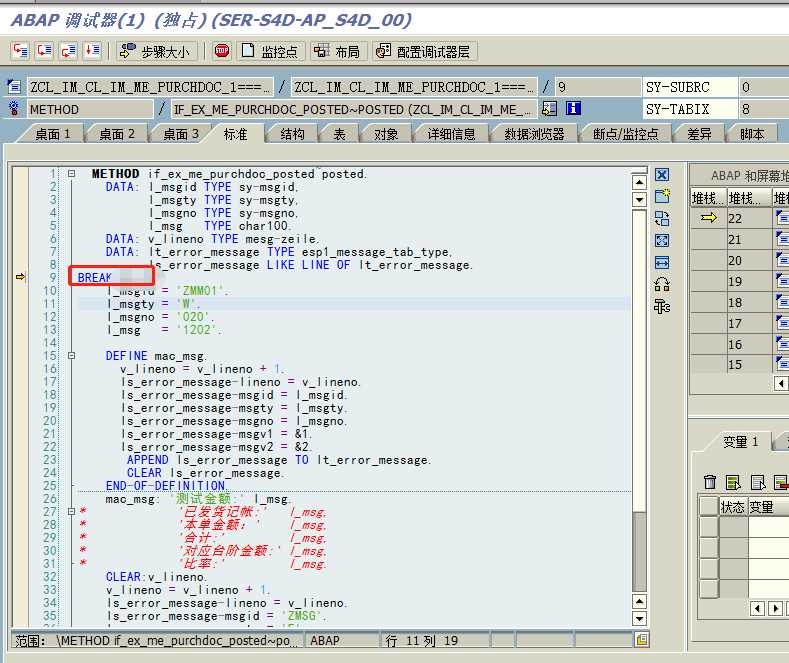
Task: Select the 标准 tab
Action: coord(235,134)
